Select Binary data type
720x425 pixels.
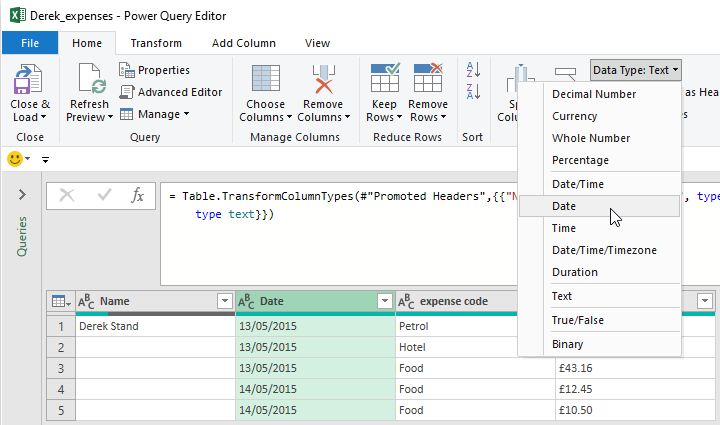[x=599, y=344]
